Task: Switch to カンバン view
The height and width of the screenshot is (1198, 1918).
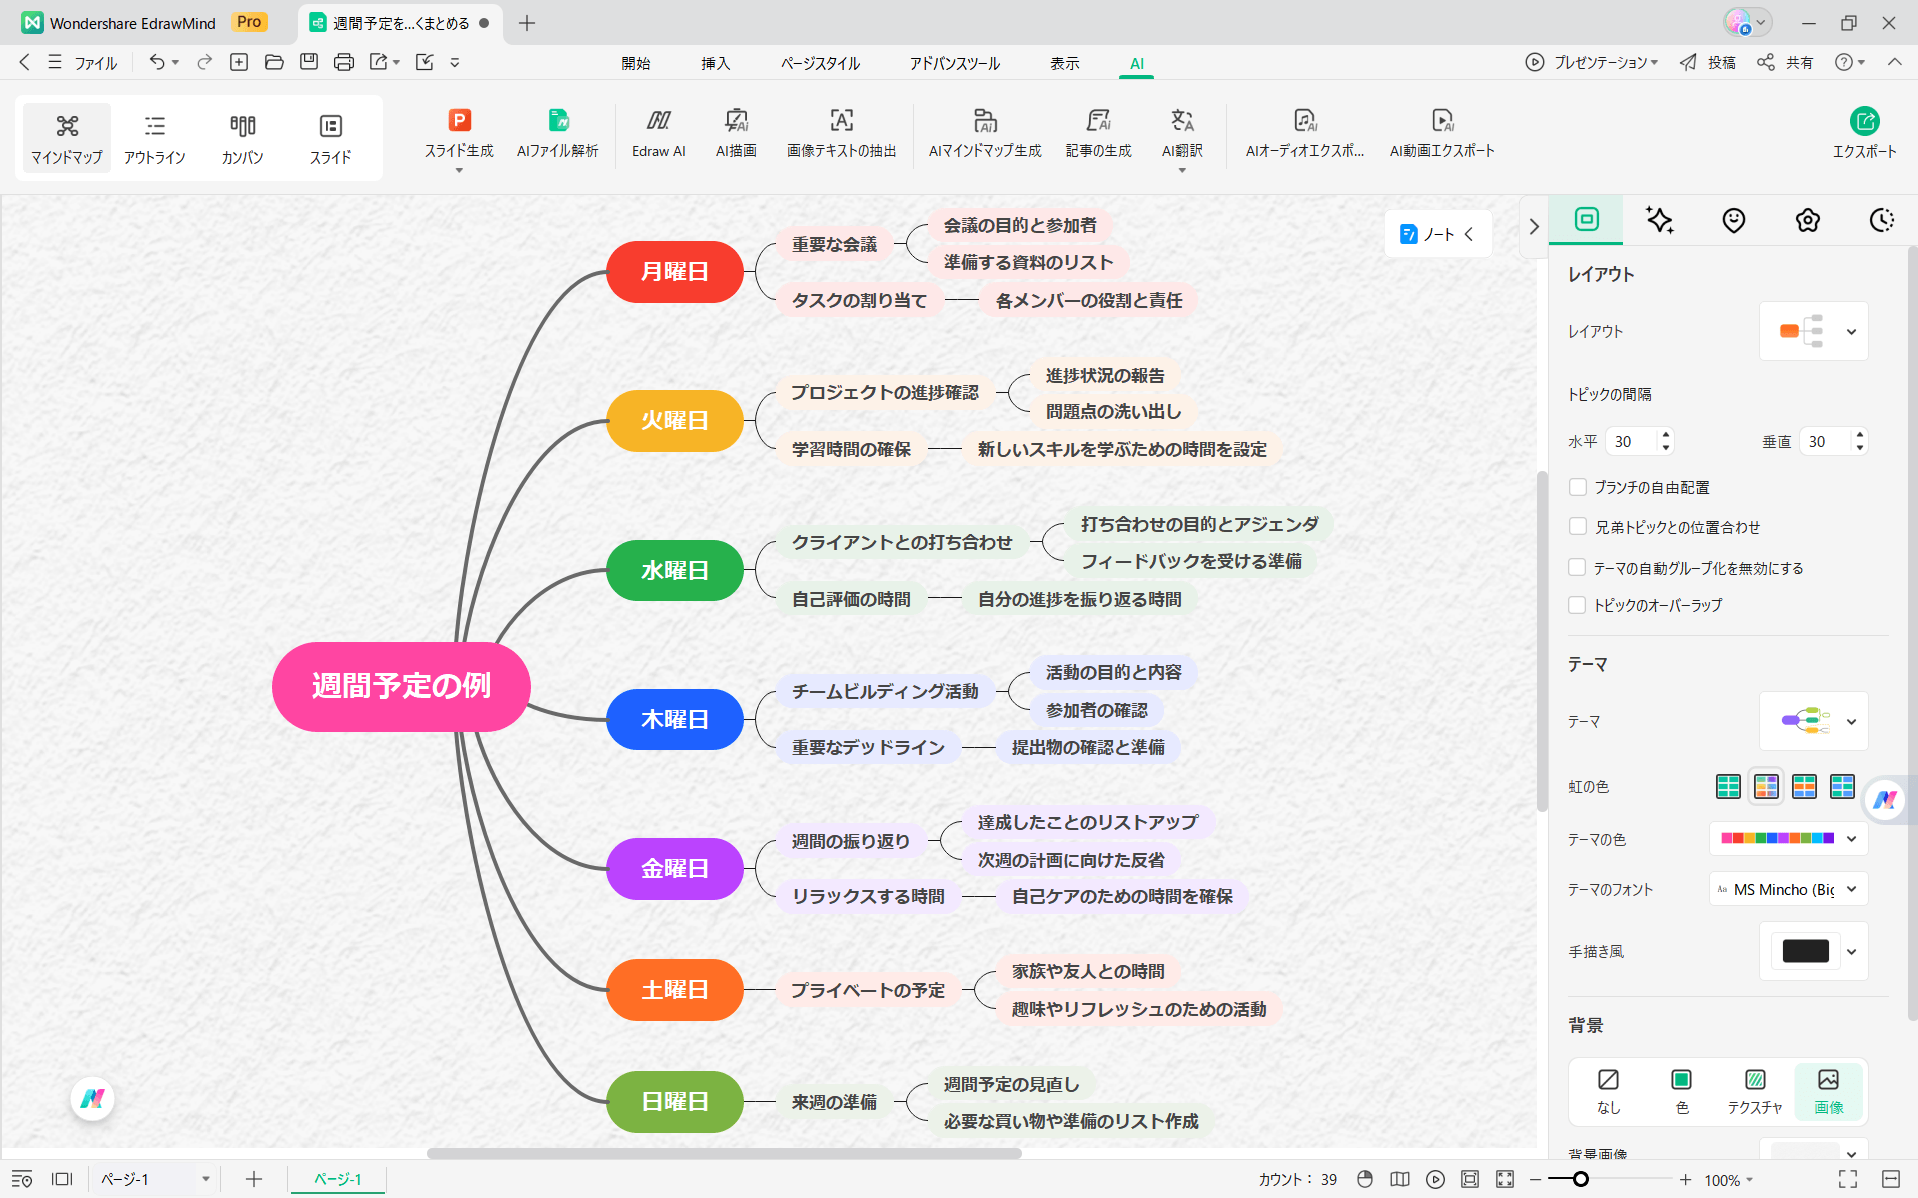Action: (243, 138)
